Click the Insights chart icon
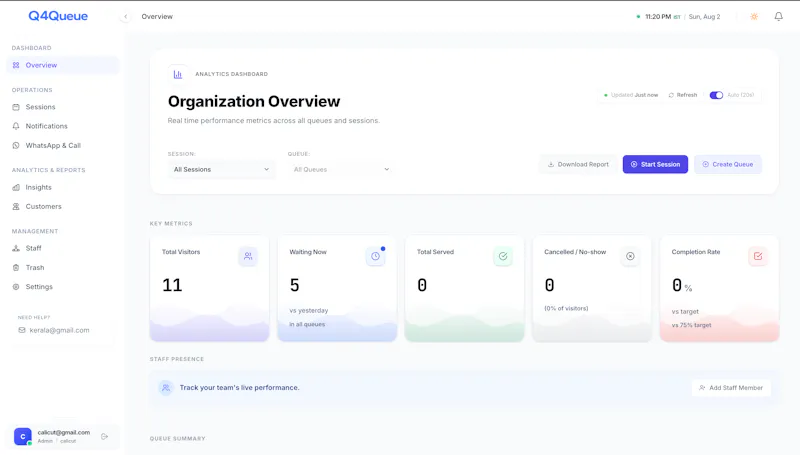This screenshot has height=455, width=800. click(x=16, y=187)
